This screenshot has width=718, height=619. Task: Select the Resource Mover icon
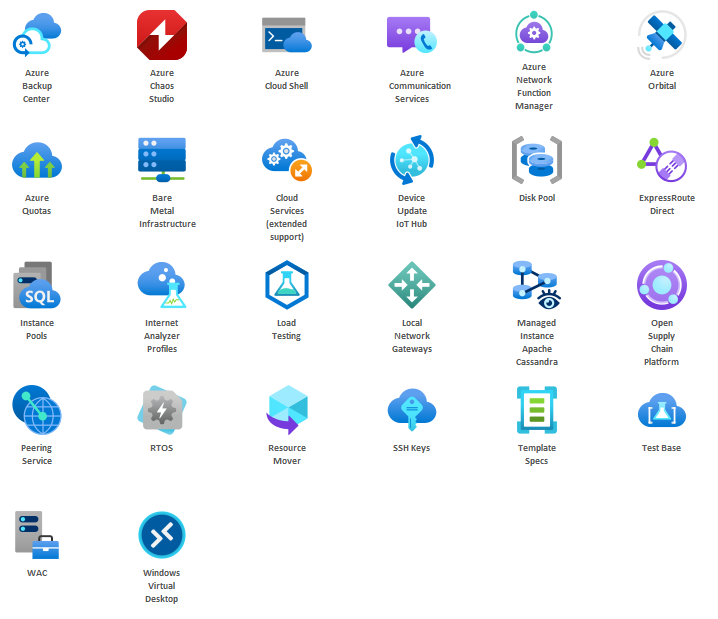pyautogui.click(x=287, y=409)
